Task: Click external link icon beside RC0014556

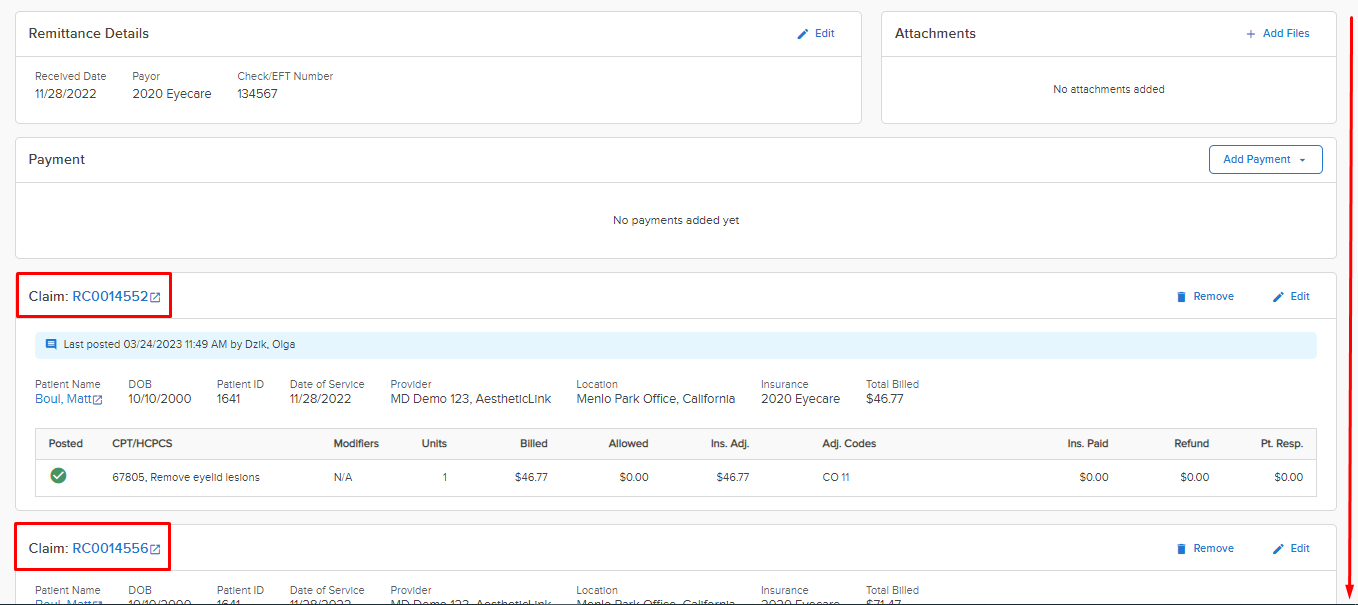Action: (155, 550)
